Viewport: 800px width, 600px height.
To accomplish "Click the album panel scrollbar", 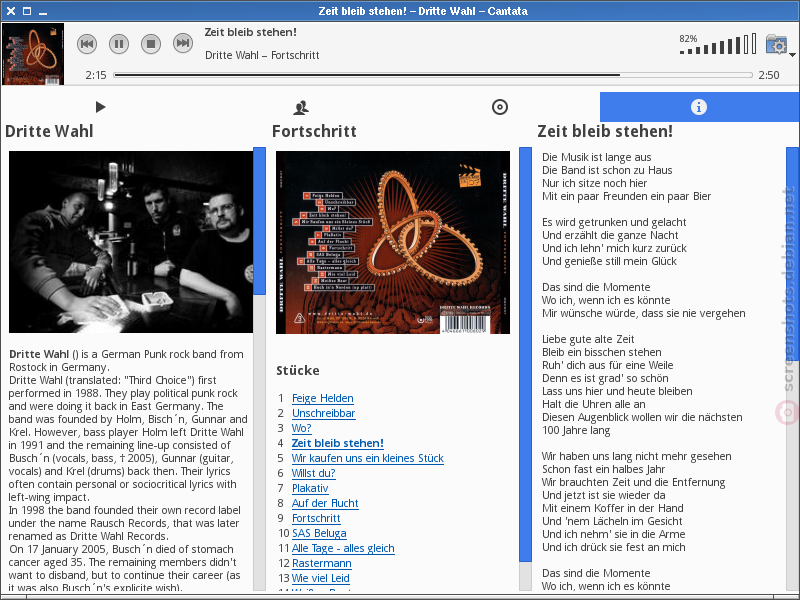I will (x=526, y=368).
